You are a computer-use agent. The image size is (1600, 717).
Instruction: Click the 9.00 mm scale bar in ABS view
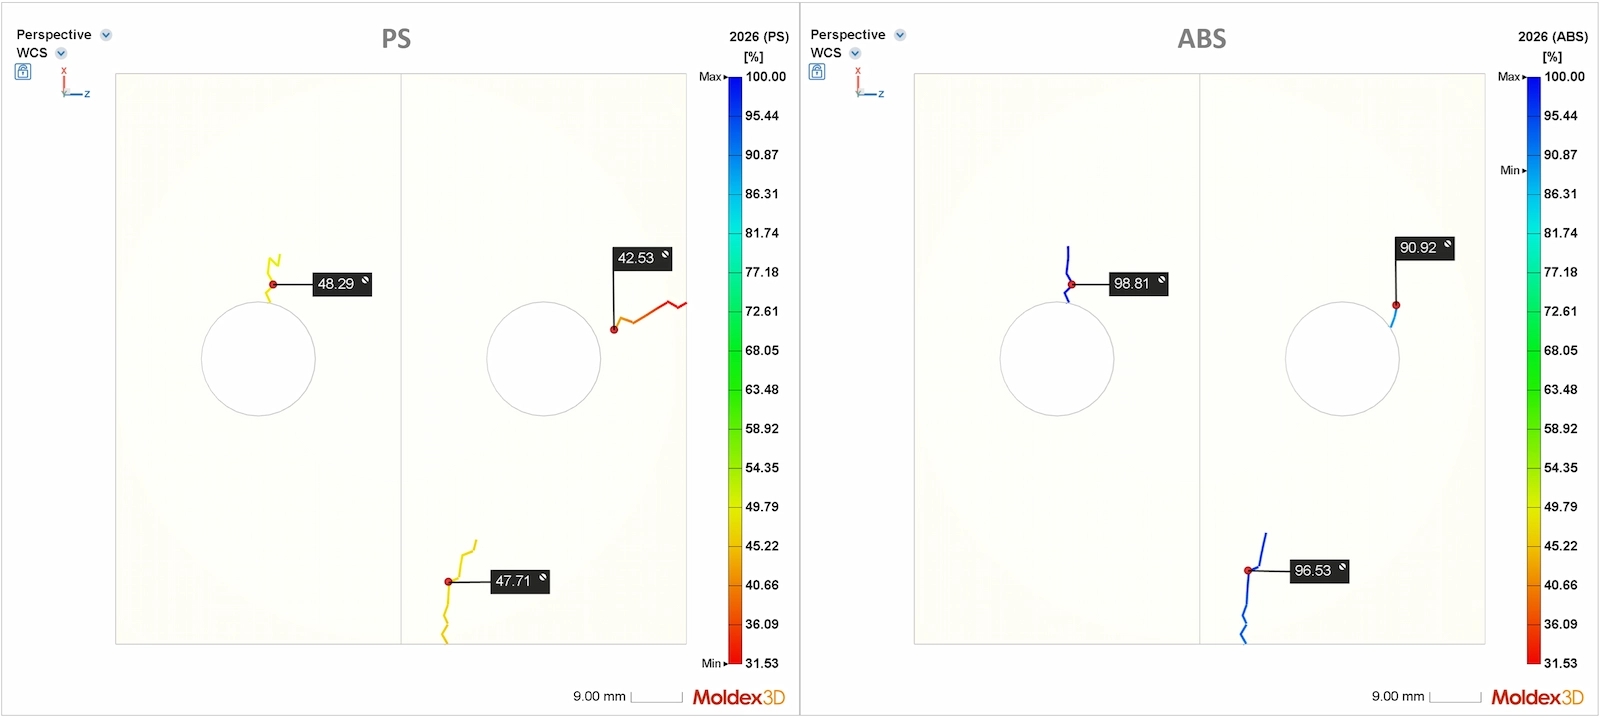1455,697
